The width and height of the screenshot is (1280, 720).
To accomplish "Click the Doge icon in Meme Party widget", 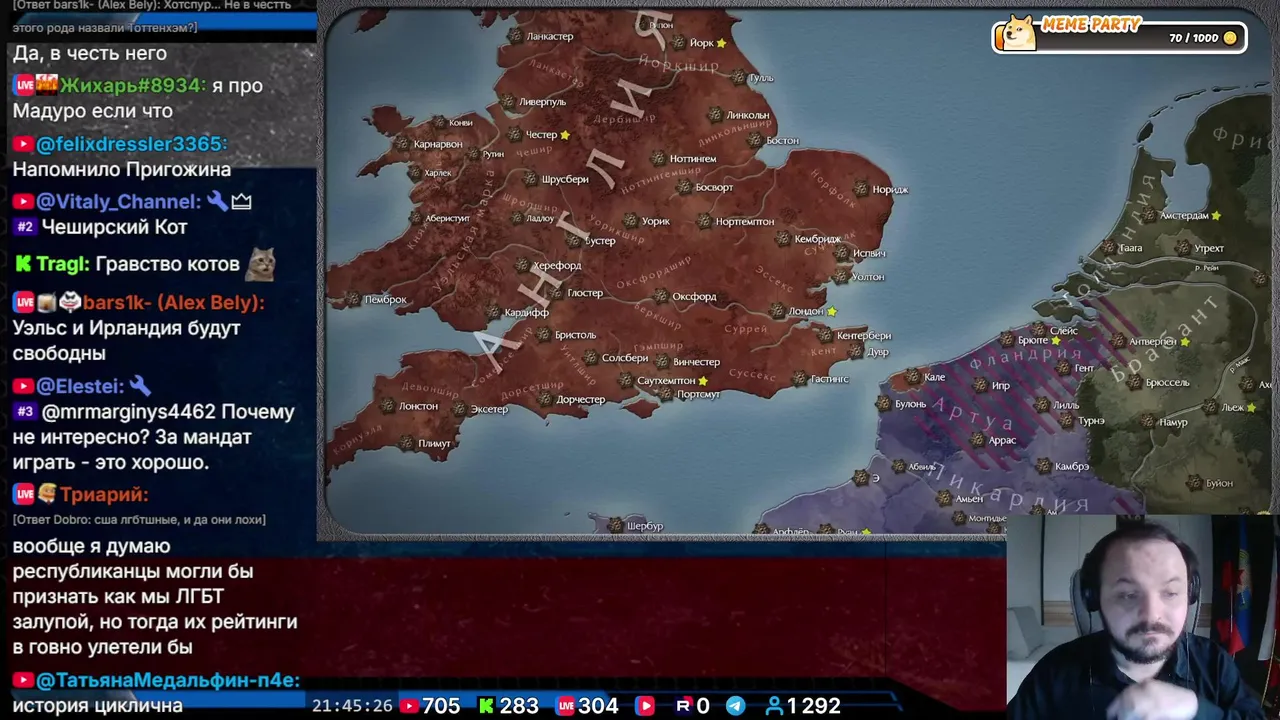I will [x=1019, y=33].
